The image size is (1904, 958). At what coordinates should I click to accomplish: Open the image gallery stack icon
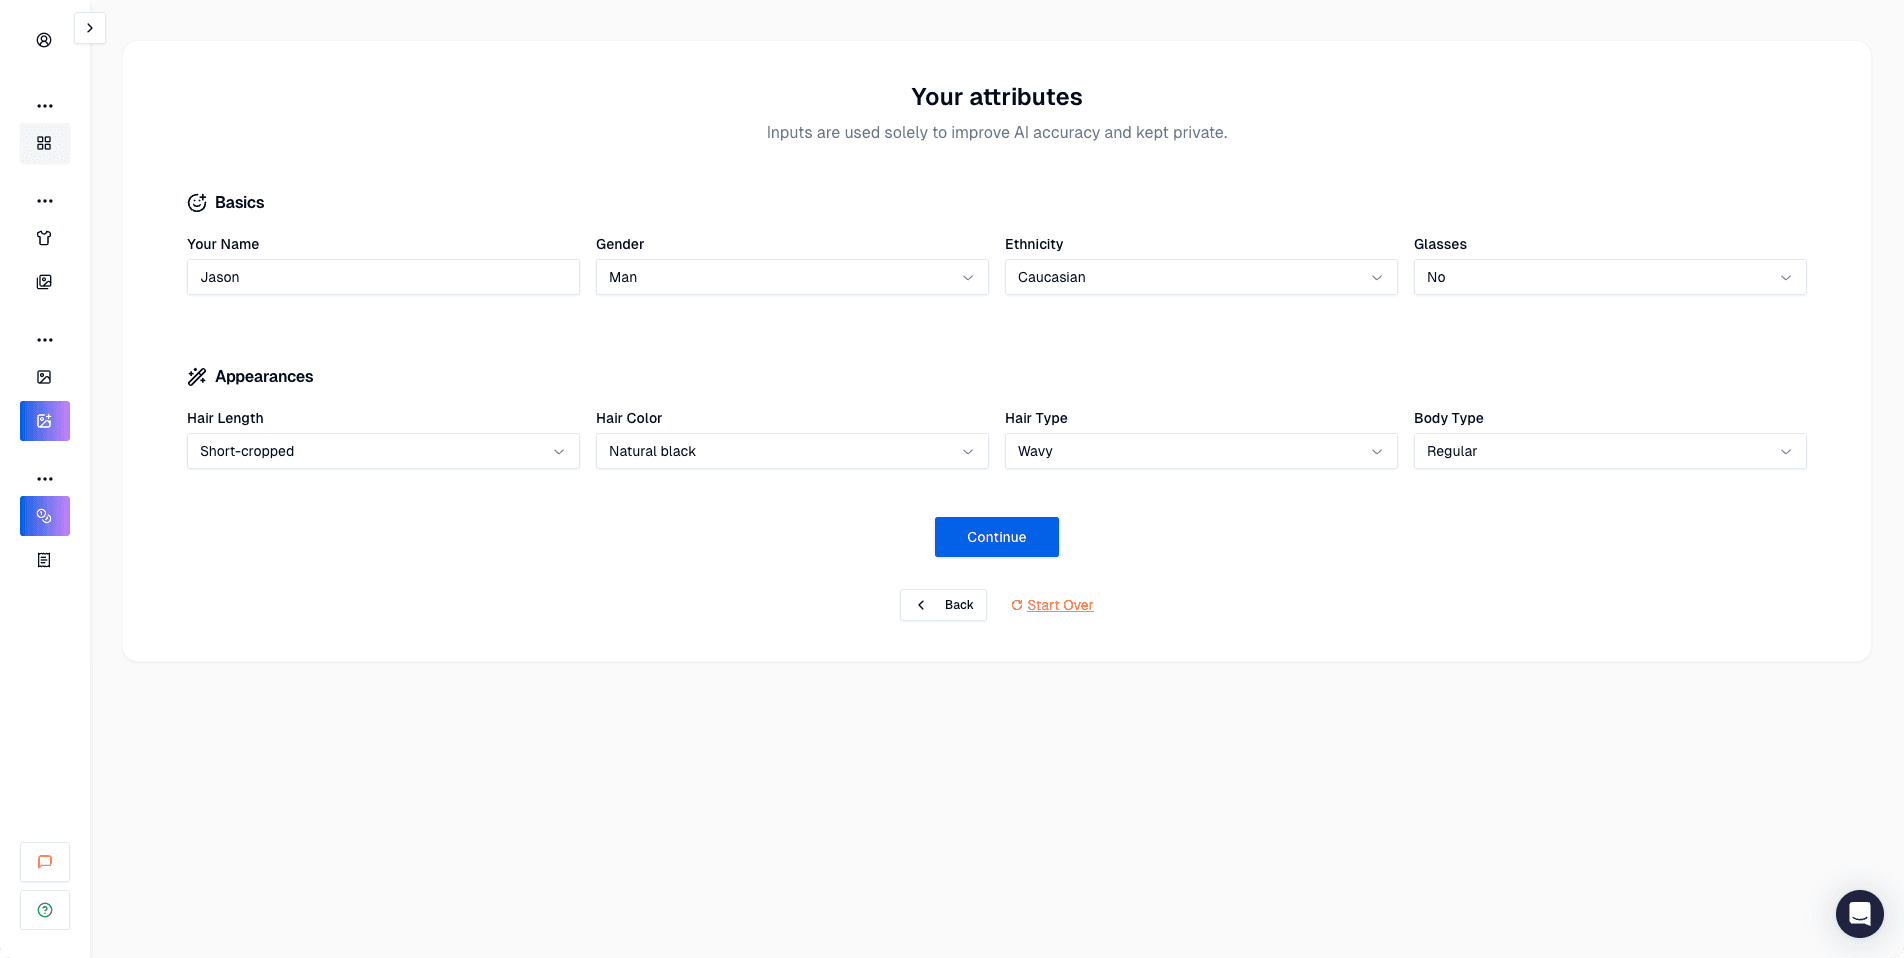pos(44,282)
